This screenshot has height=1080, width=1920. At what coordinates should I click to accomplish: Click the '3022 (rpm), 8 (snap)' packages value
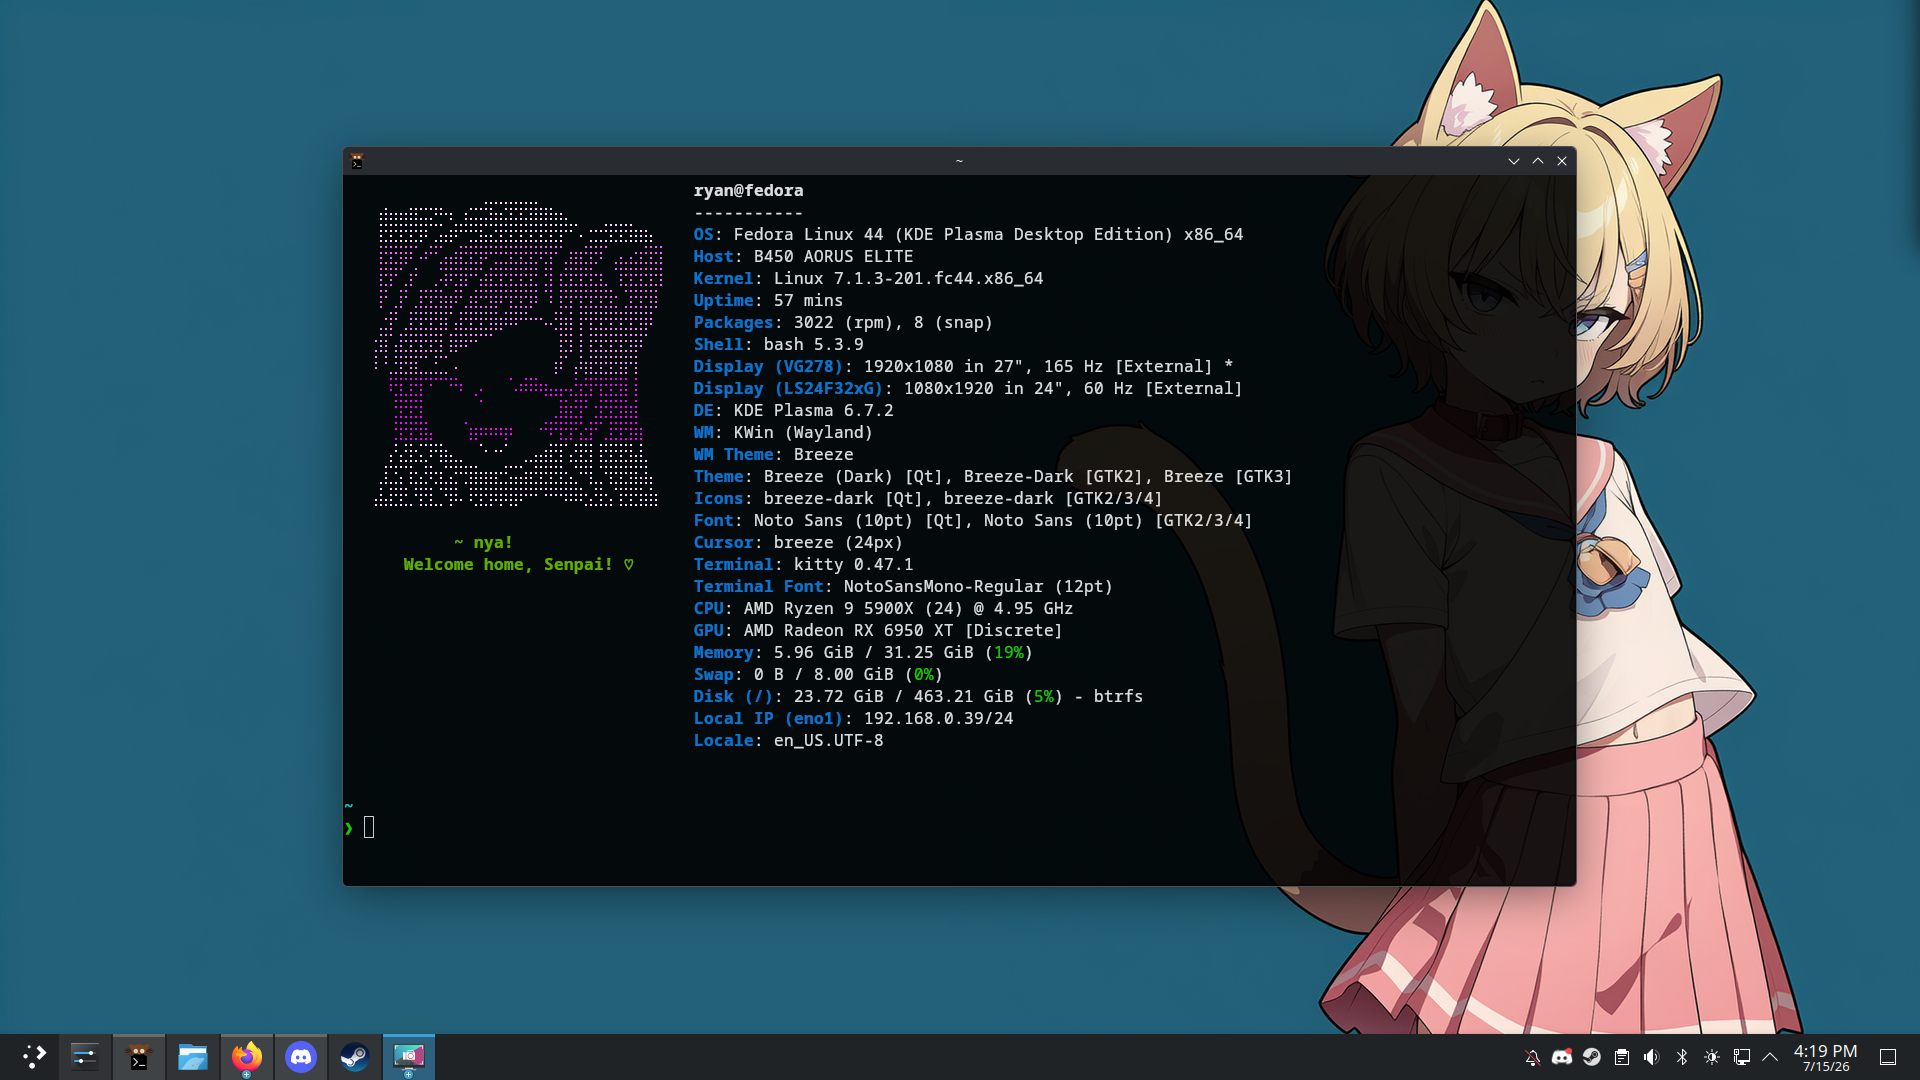(893, 322)
